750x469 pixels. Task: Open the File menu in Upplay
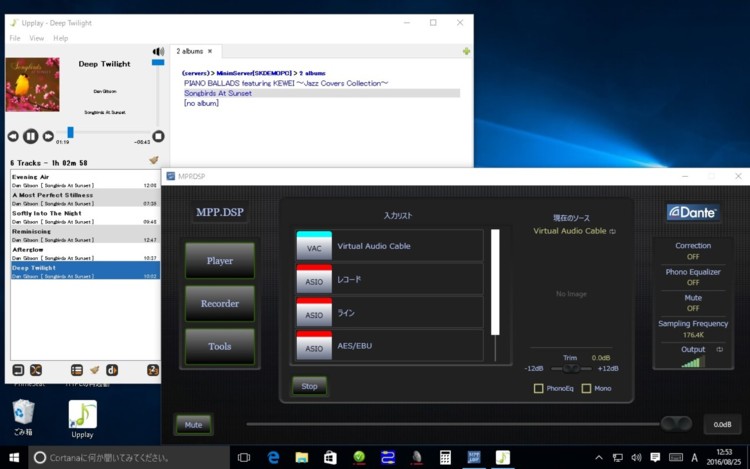coord(15,38)
